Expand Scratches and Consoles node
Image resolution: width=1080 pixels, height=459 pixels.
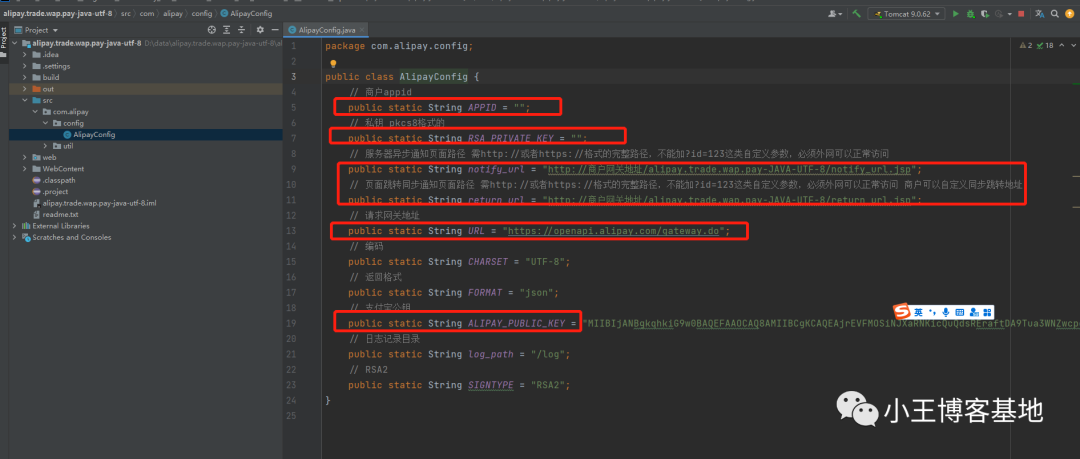tap(15, 237)
